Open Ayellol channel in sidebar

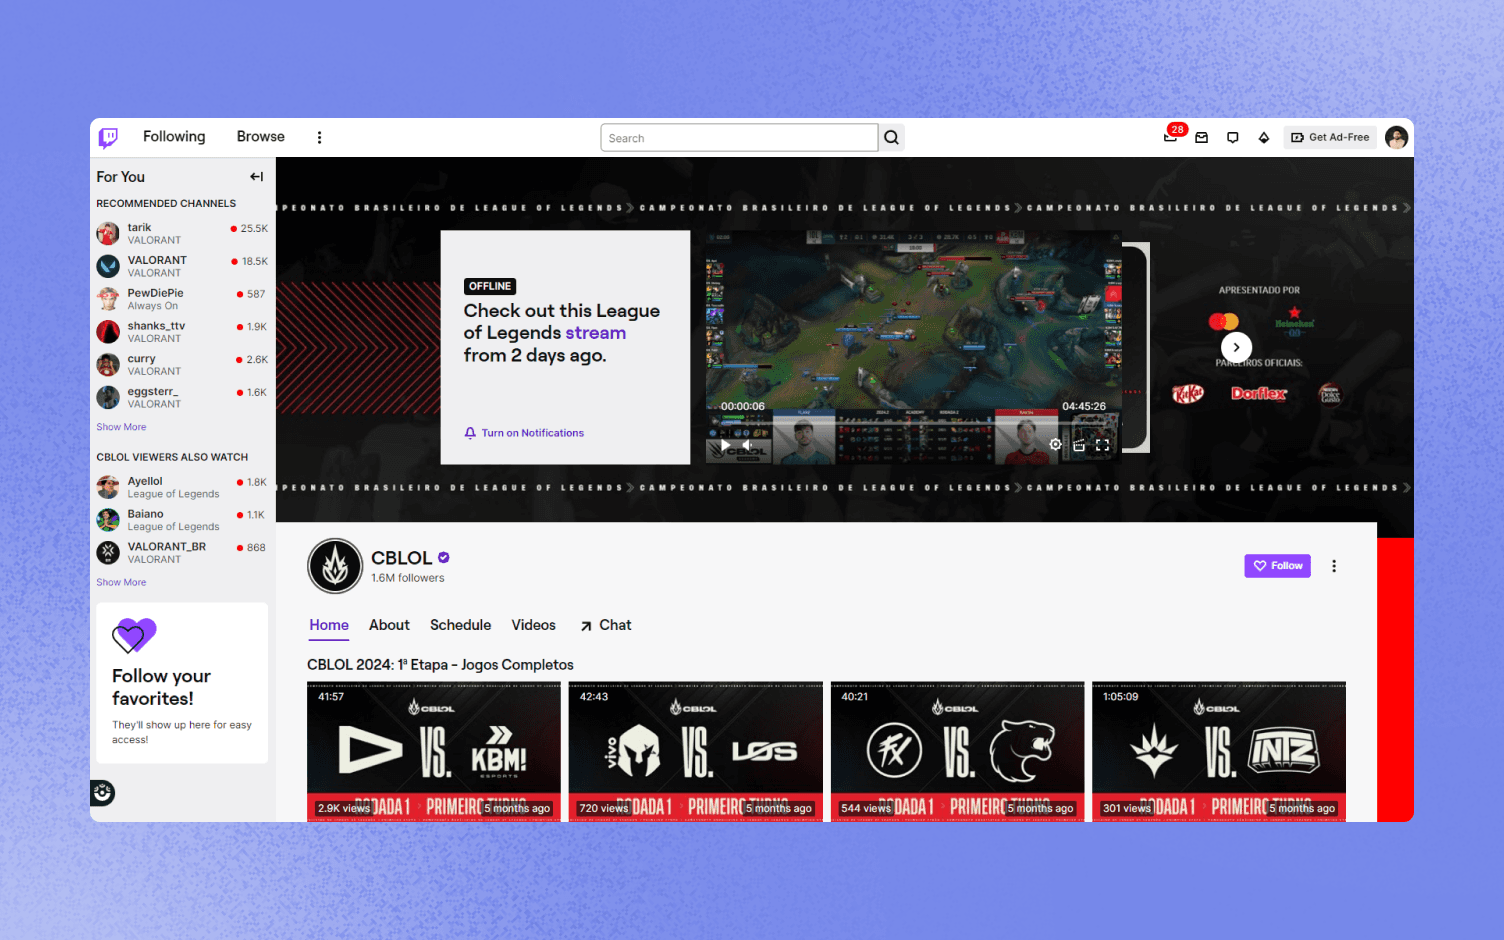click(x=182, y=487)
